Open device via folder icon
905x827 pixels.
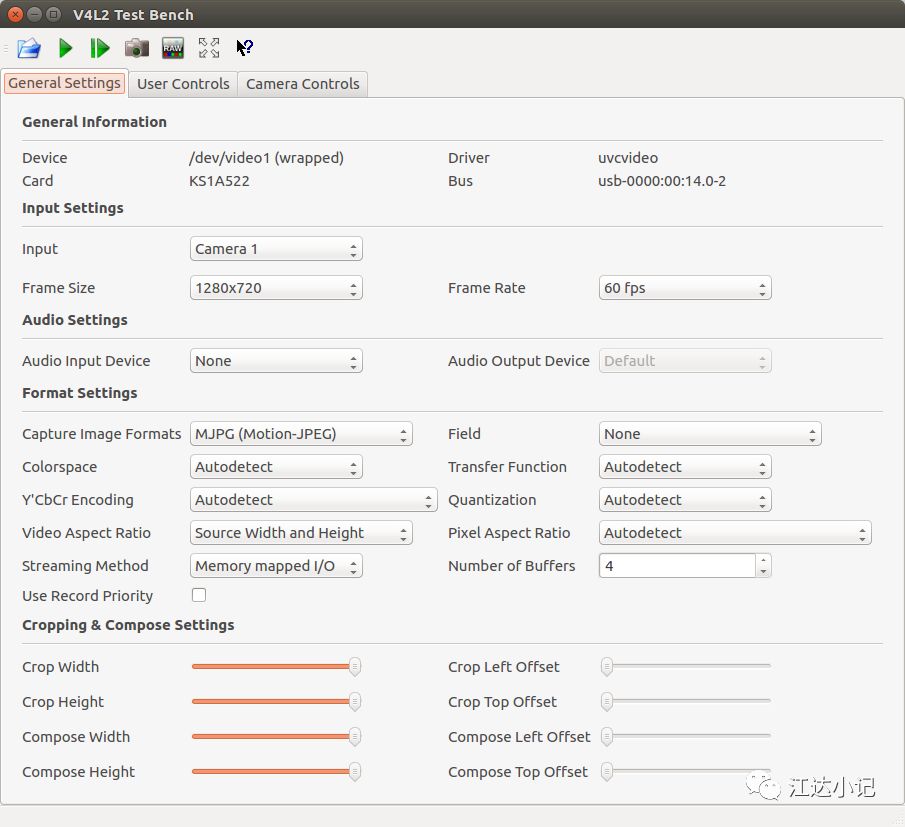pyautogui.click(x=29, y=48)
